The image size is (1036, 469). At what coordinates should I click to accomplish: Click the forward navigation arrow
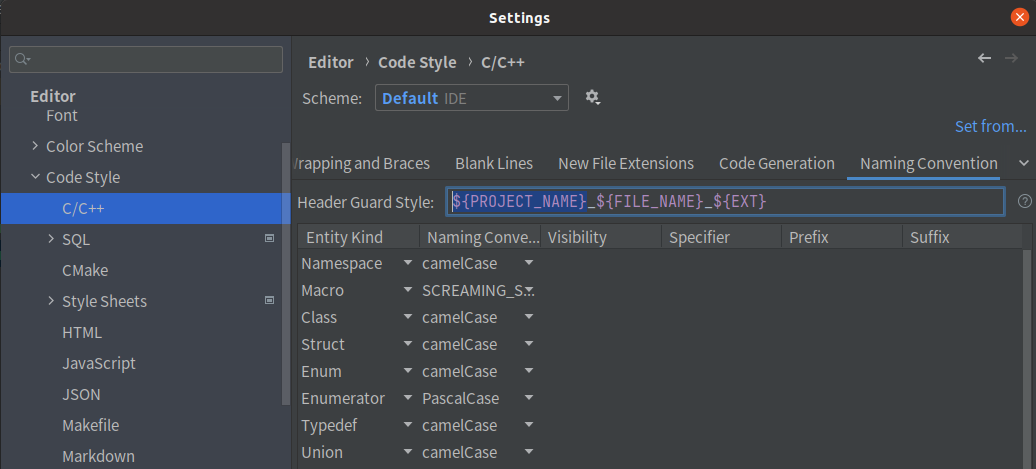click(1012, 59)
